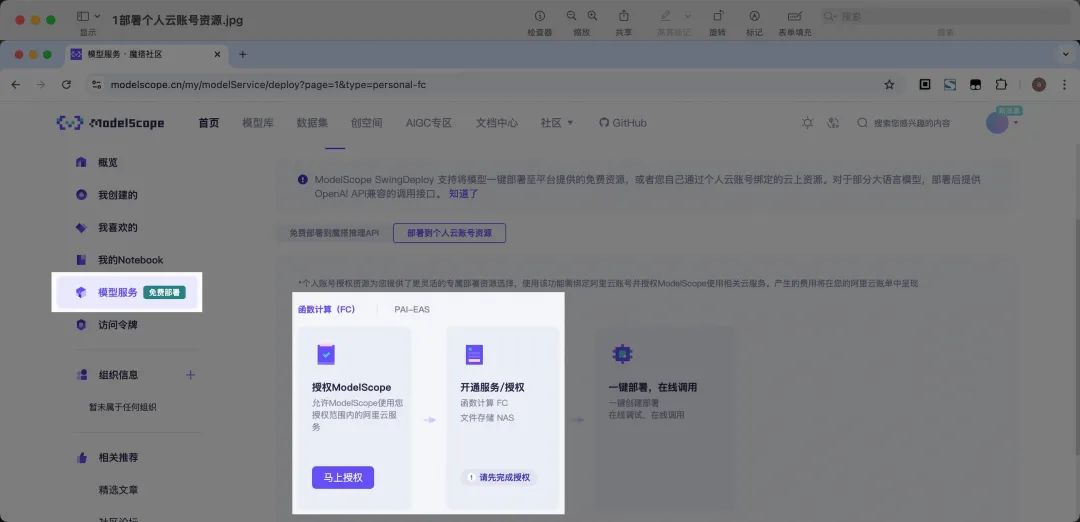Expand the 社区 dropdown menu

(x=557, y=123)
